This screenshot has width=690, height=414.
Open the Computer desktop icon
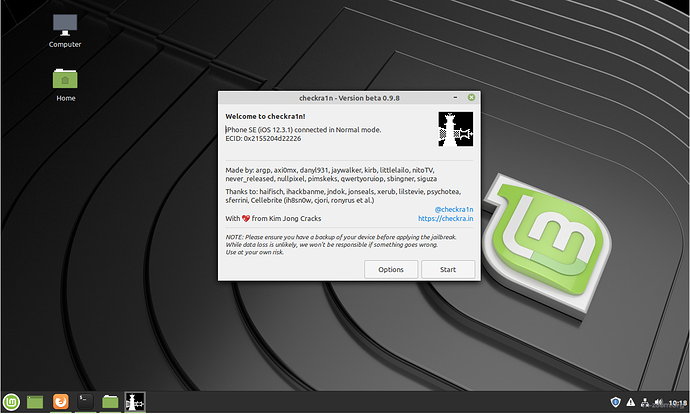coord(65,30)
